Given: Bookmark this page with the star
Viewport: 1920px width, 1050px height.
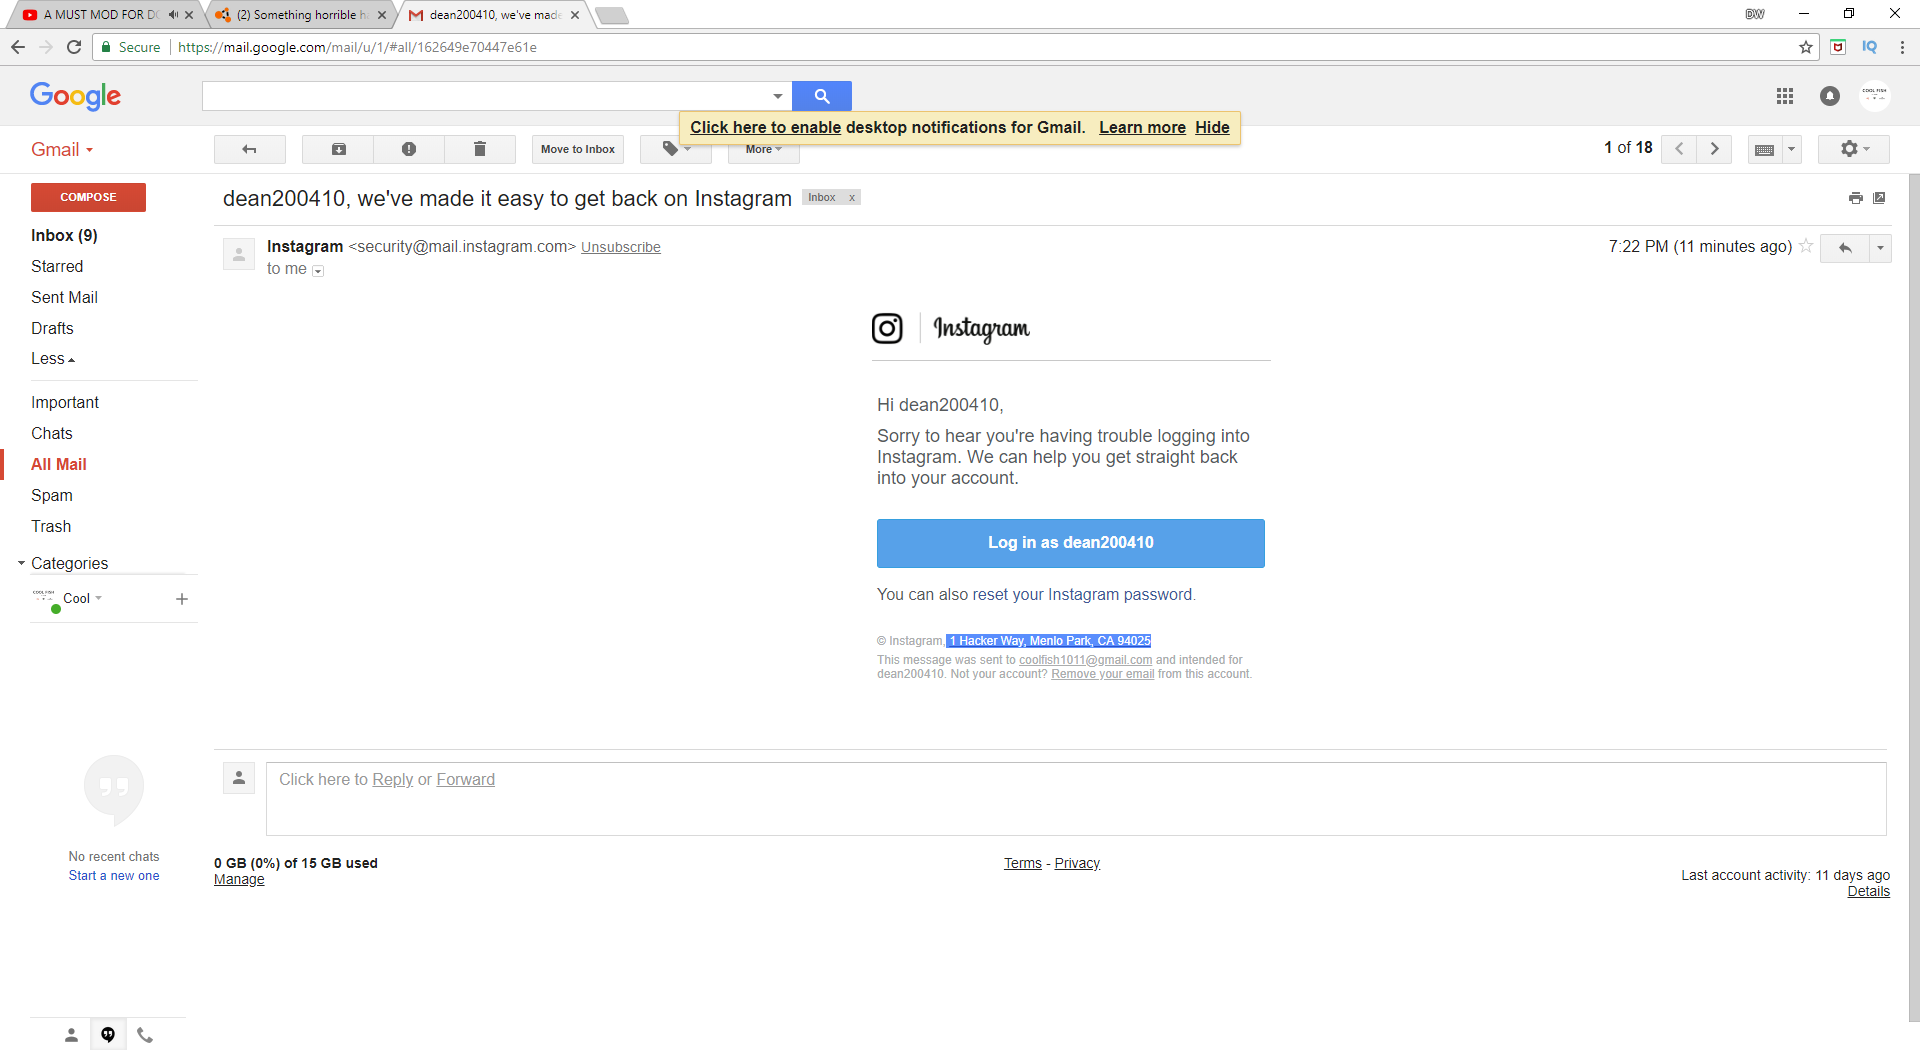Looking at the screenshot, I should tap(1806, 47).
